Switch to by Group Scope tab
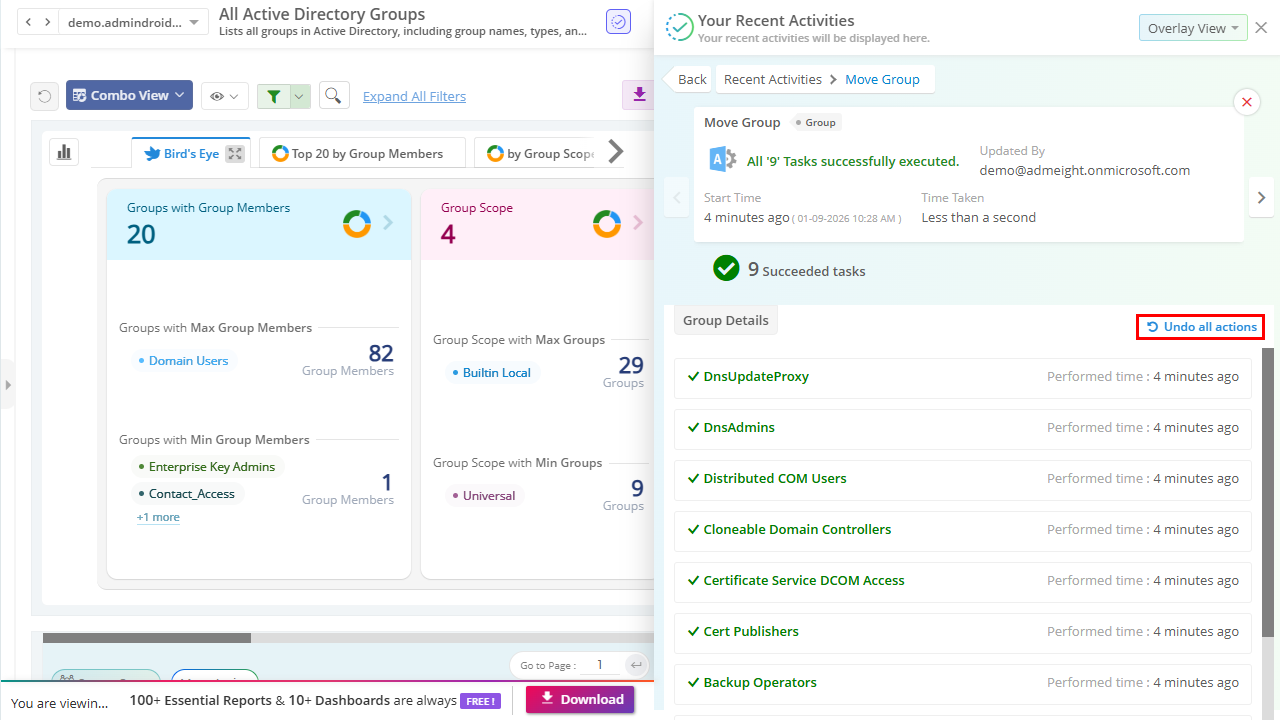1280x720 pixels. 538,153
